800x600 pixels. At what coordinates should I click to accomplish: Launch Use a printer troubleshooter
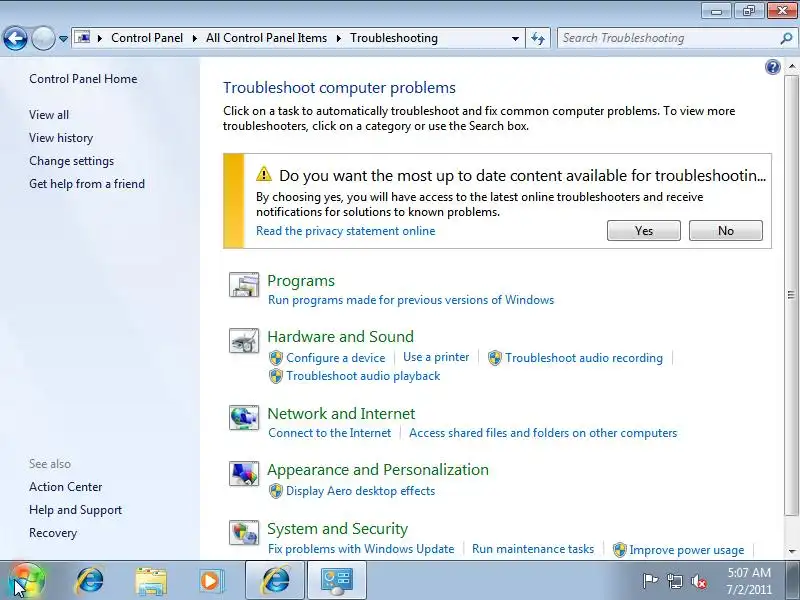436,357
